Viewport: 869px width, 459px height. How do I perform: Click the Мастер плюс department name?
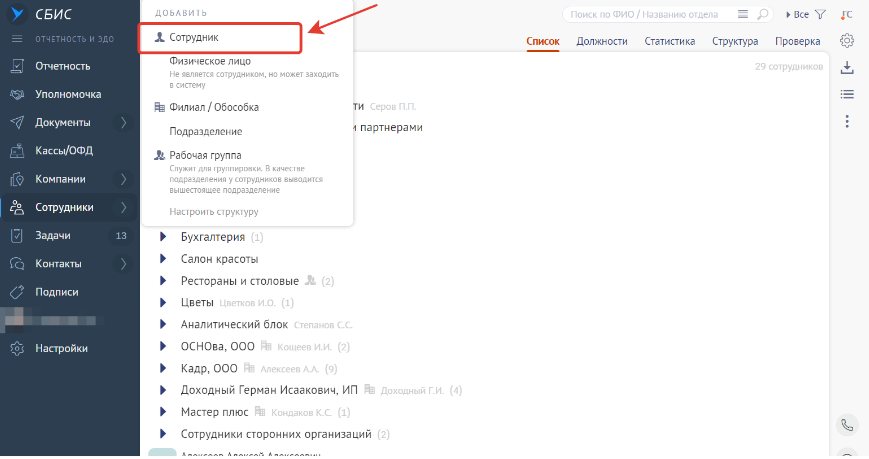[214, 412]
